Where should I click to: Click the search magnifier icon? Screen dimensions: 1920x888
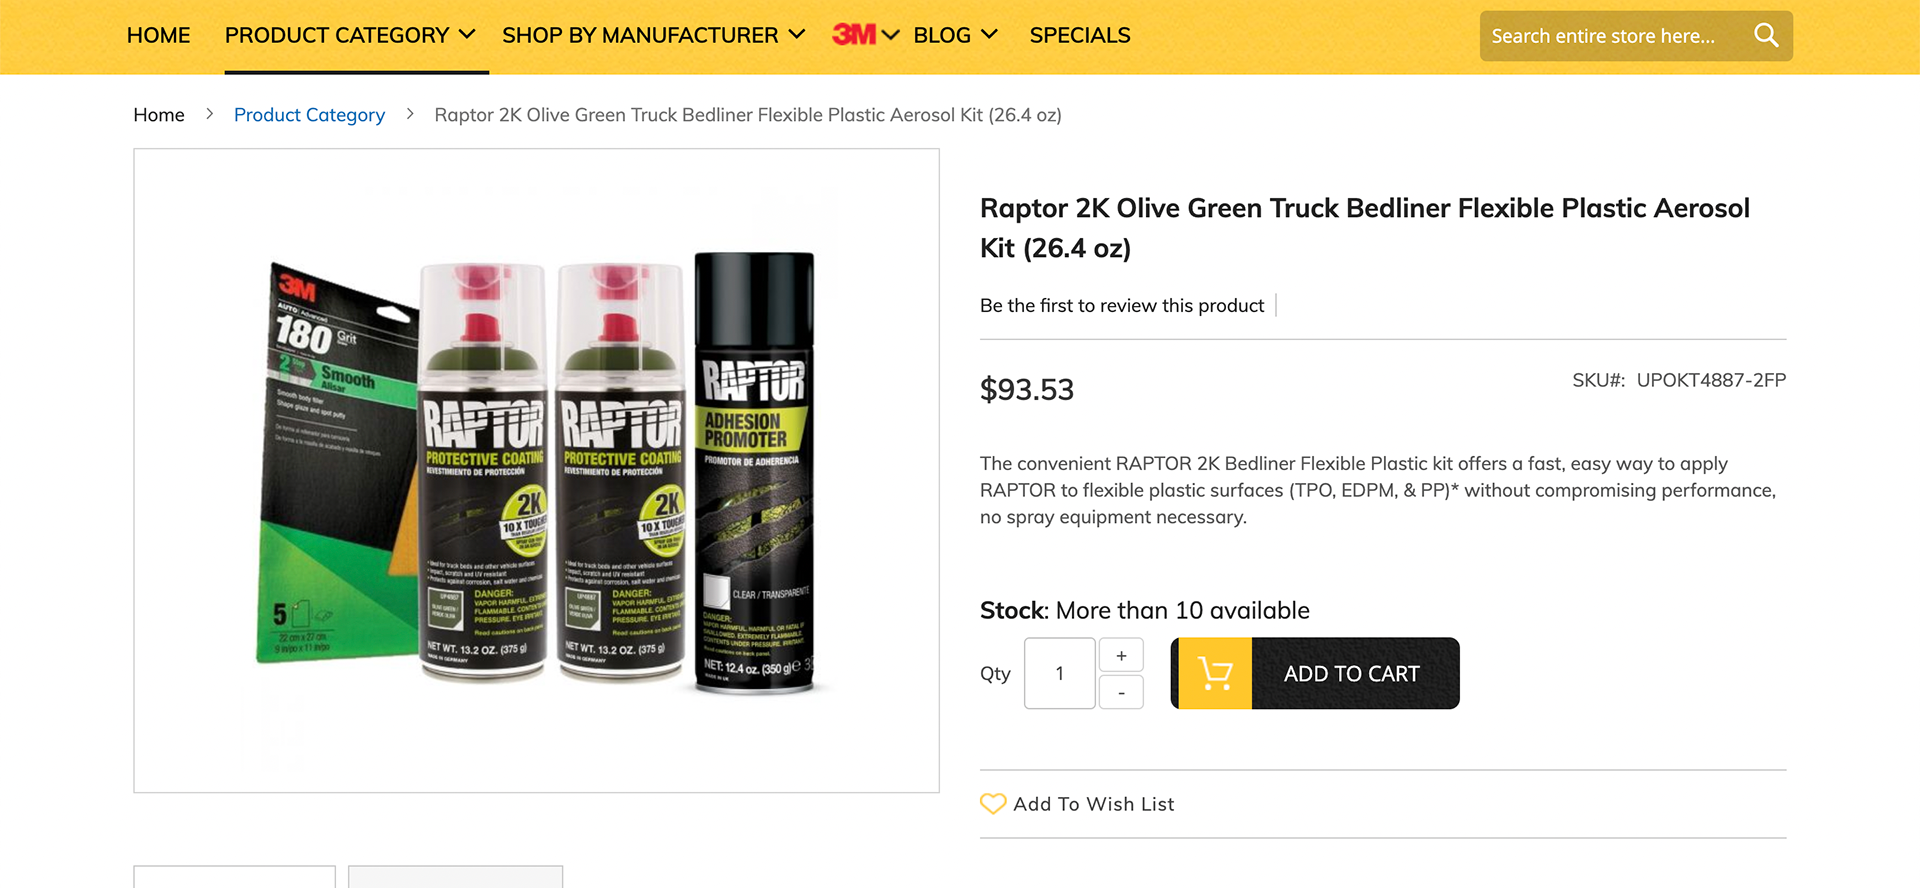[x=1766, y=36]
